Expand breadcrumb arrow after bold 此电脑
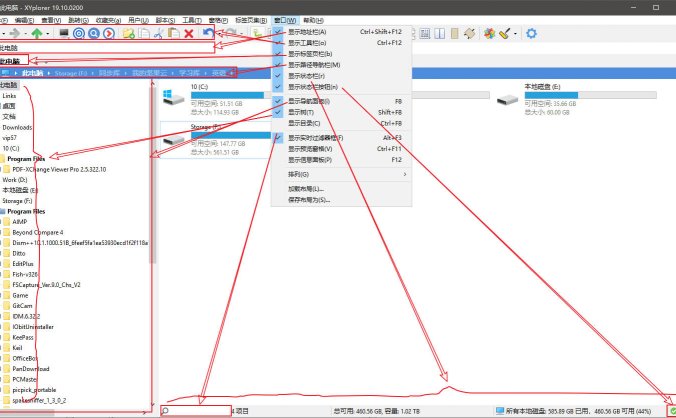This screenshot has height=418, width=676. click(x=49, y=73)
